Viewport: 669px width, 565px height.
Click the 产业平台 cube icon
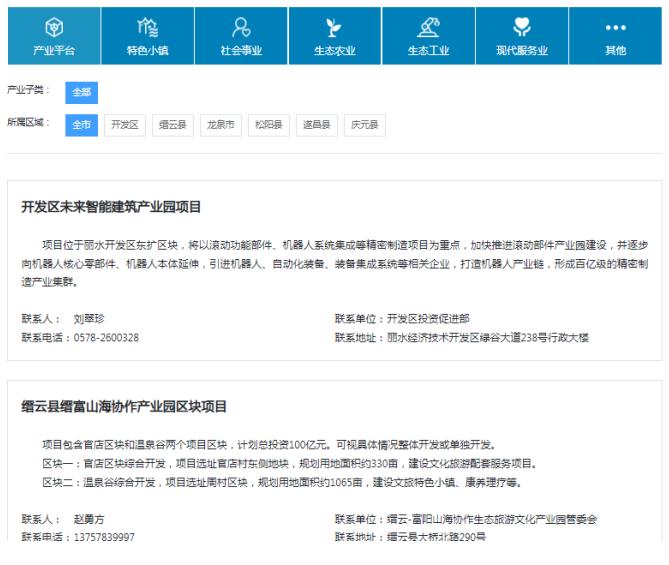pos(53,26)
